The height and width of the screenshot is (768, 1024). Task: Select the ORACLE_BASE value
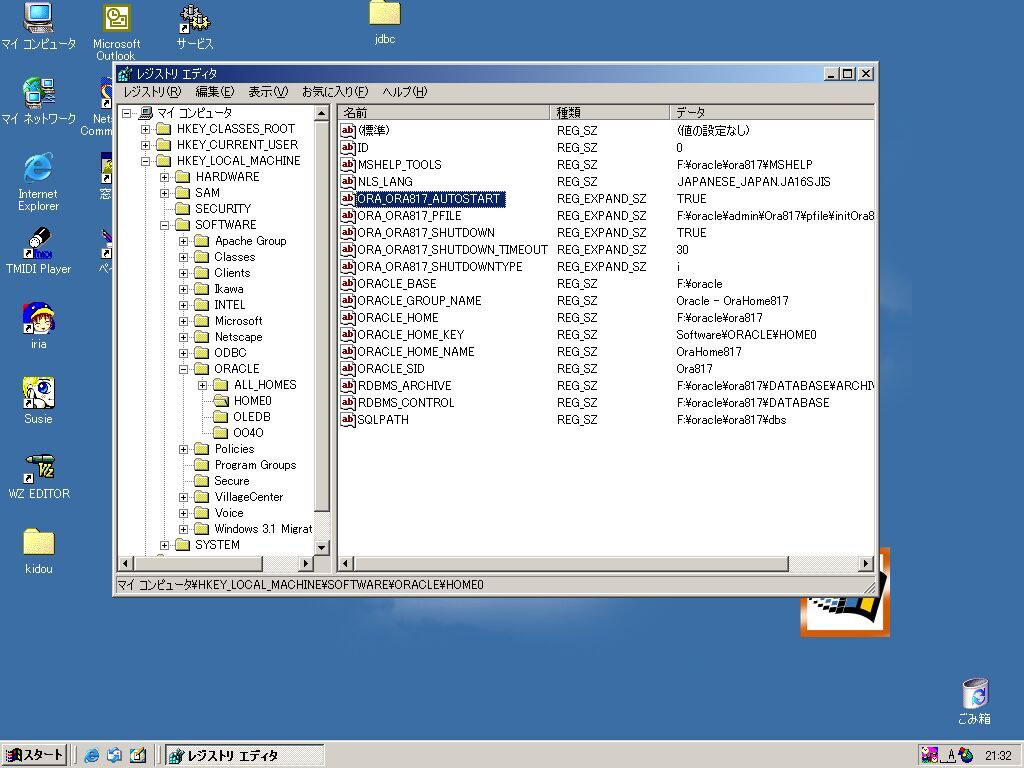tap(396, 284)
